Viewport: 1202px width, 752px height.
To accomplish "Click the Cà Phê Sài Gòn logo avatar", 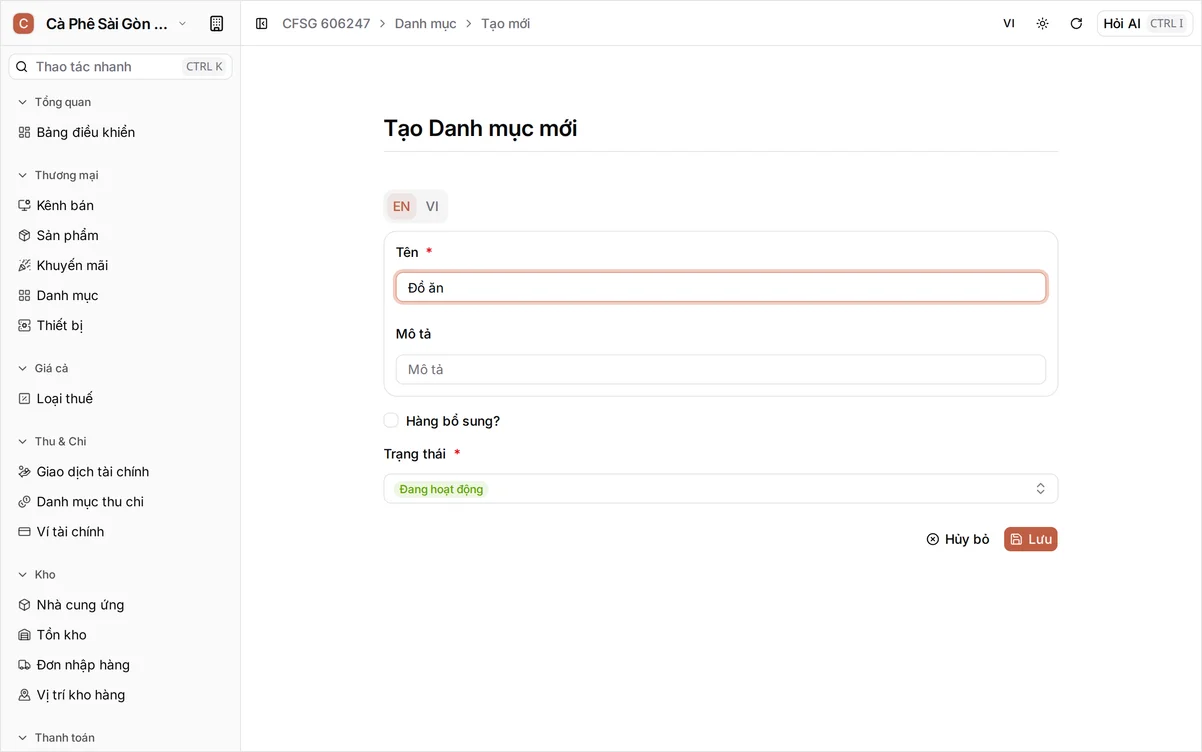I will pos(23,23).
